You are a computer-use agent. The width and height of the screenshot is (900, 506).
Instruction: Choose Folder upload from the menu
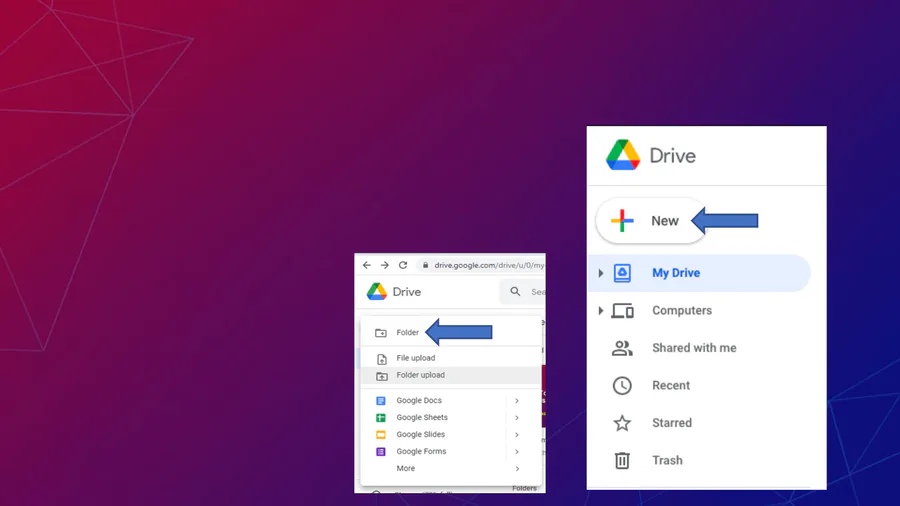tap(420, 375)
